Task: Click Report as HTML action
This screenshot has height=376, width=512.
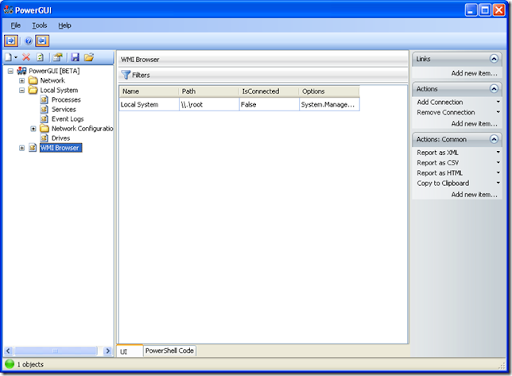Action: (x=439, y=173)
